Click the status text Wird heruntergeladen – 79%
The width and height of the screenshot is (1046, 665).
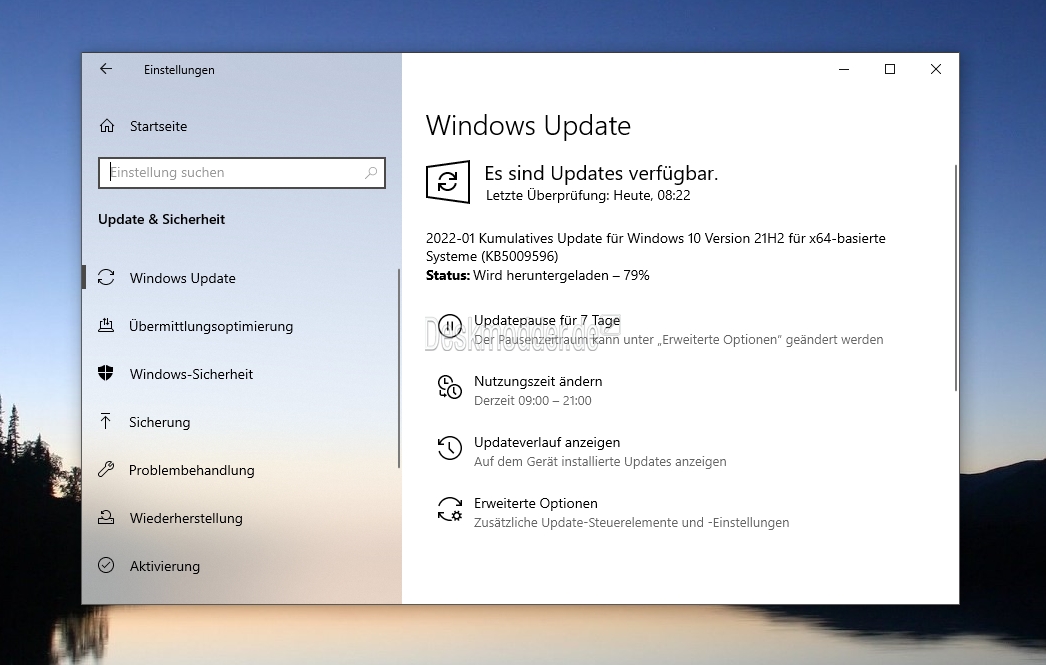561,275
